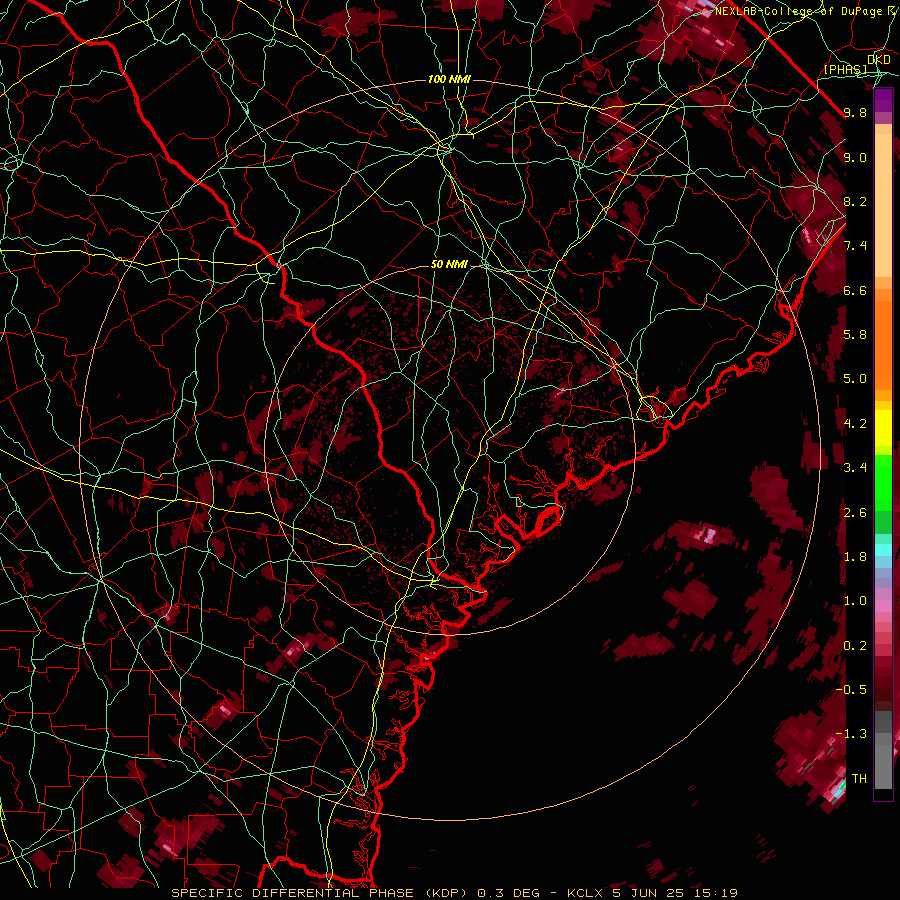Click the "(KDP)" product code in the caption
Viewport: 900px width, 900px height.
click(x=445, y=893)
